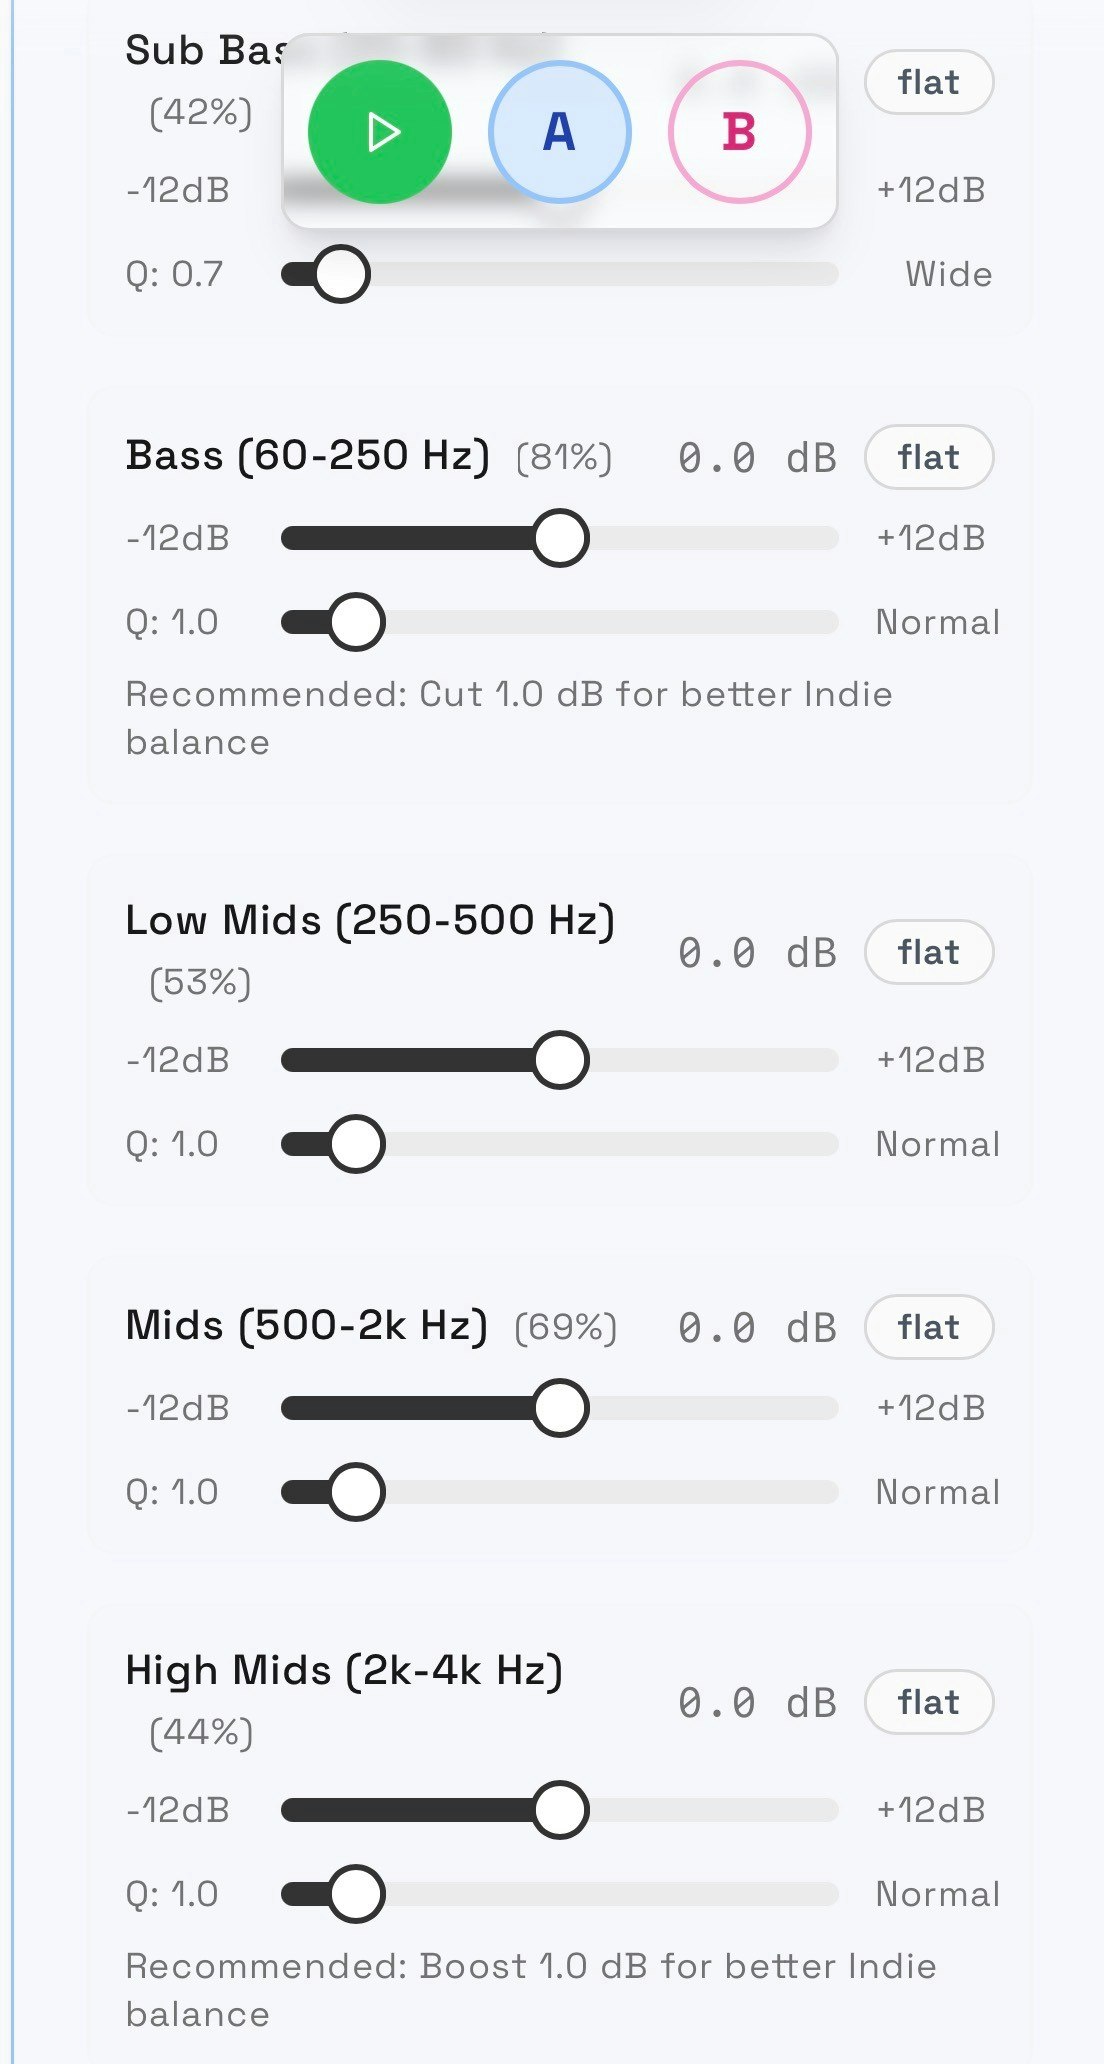Click the Bass 0.0 dB value readout
The height and width of the screenshot is (2064, 1104).
(x=756, y=458)
